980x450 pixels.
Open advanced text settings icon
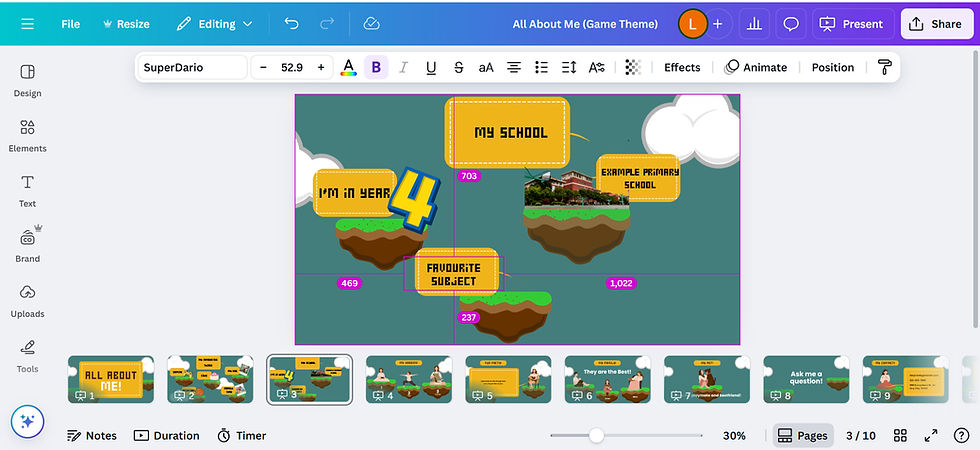[597, 68]
